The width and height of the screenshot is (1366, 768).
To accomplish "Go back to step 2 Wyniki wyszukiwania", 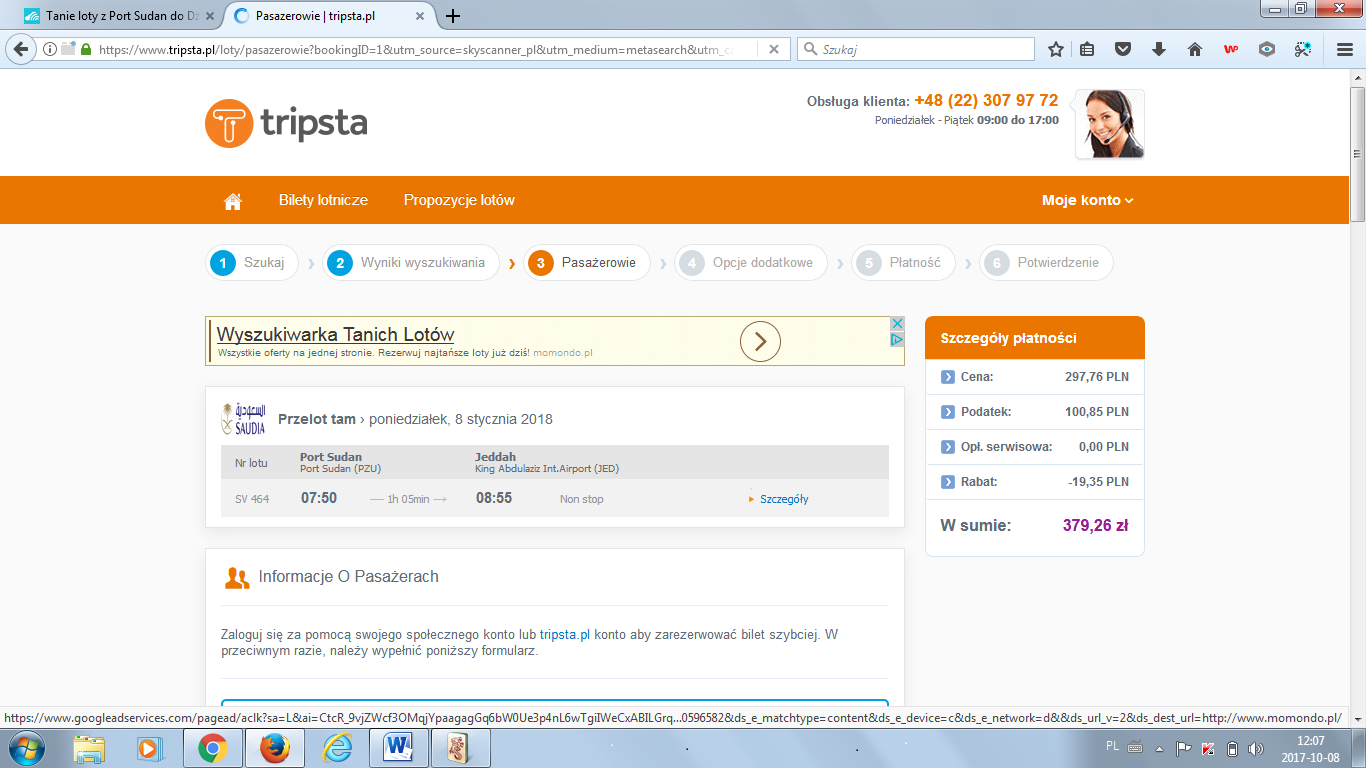I will 411,263.
